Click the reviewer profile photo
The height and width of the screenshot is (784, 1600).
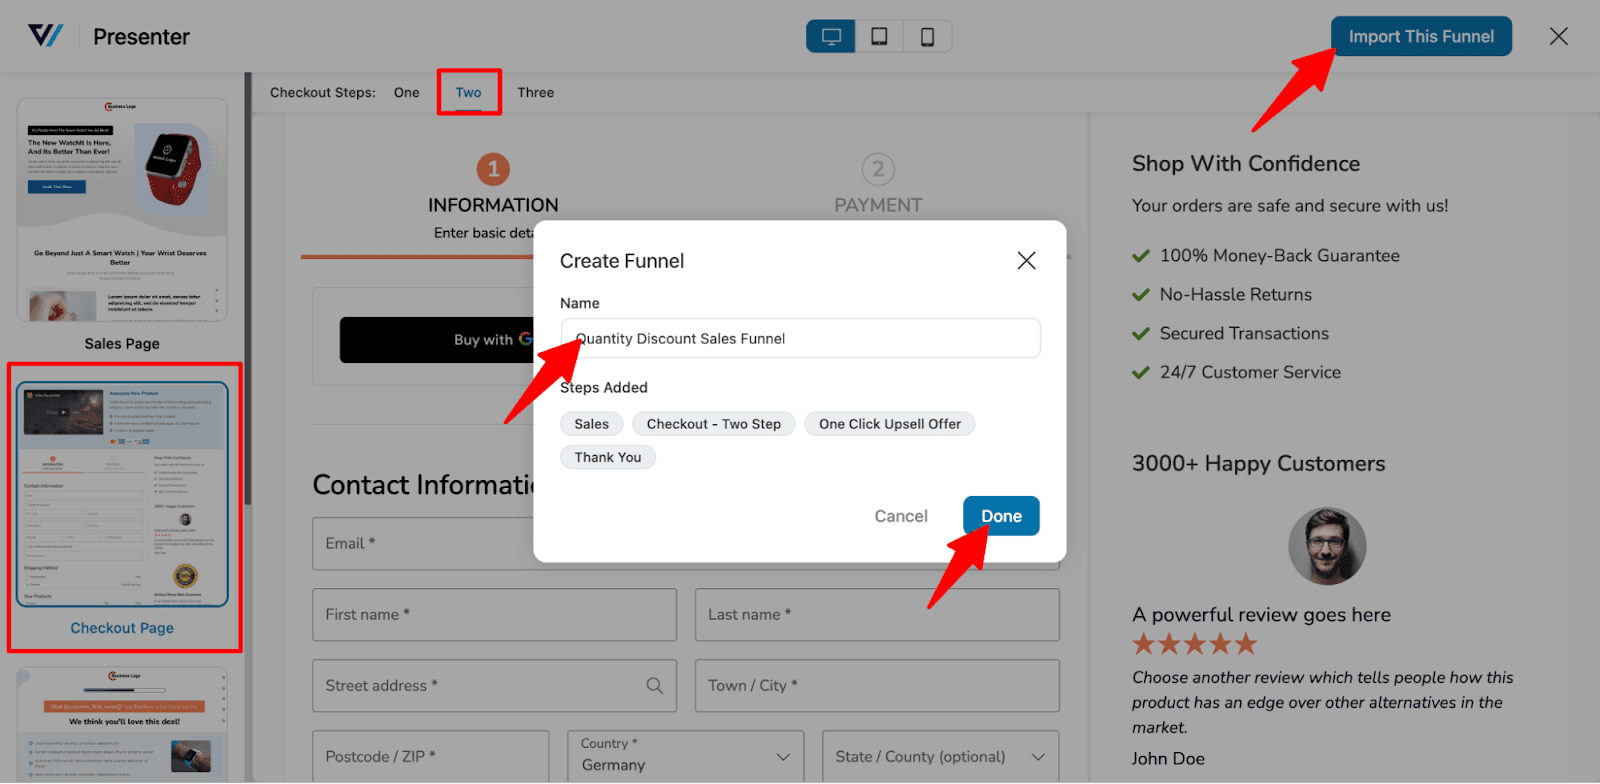click(x=1327, y=546)
